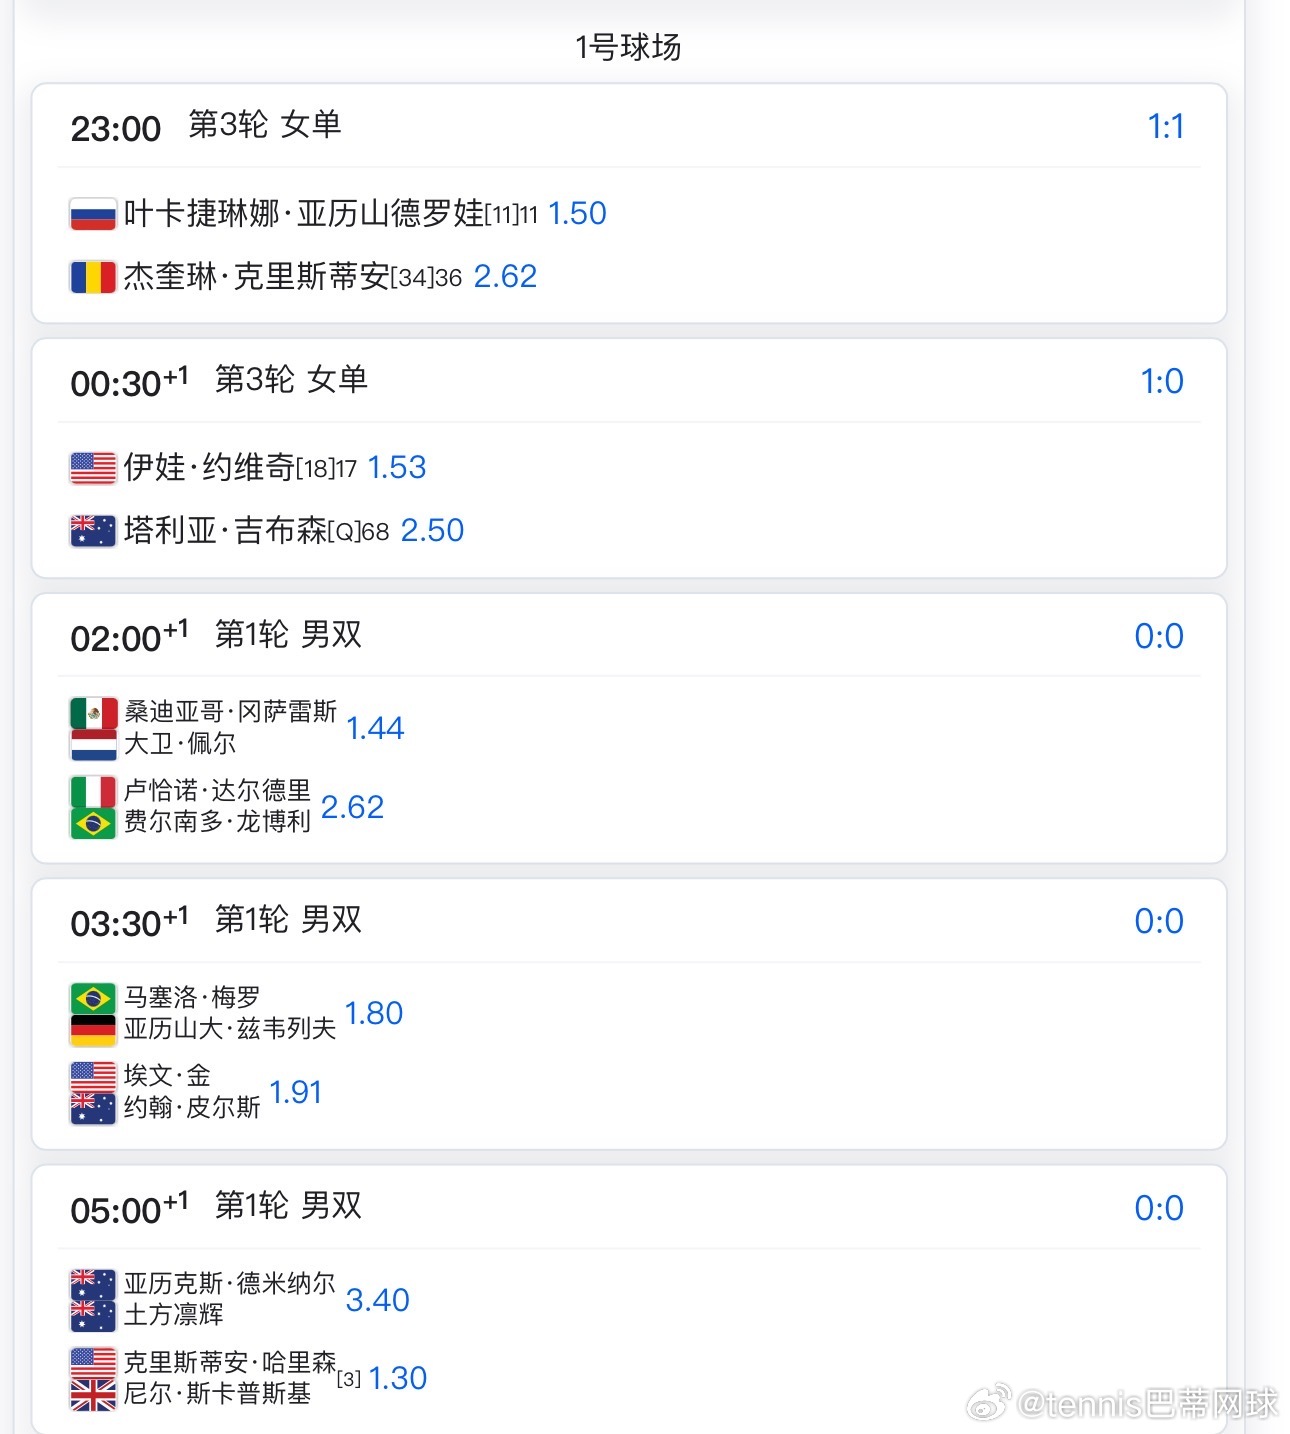
Task: Open the 1:0 score of 00:30 match
Action: coord(1162,382)
